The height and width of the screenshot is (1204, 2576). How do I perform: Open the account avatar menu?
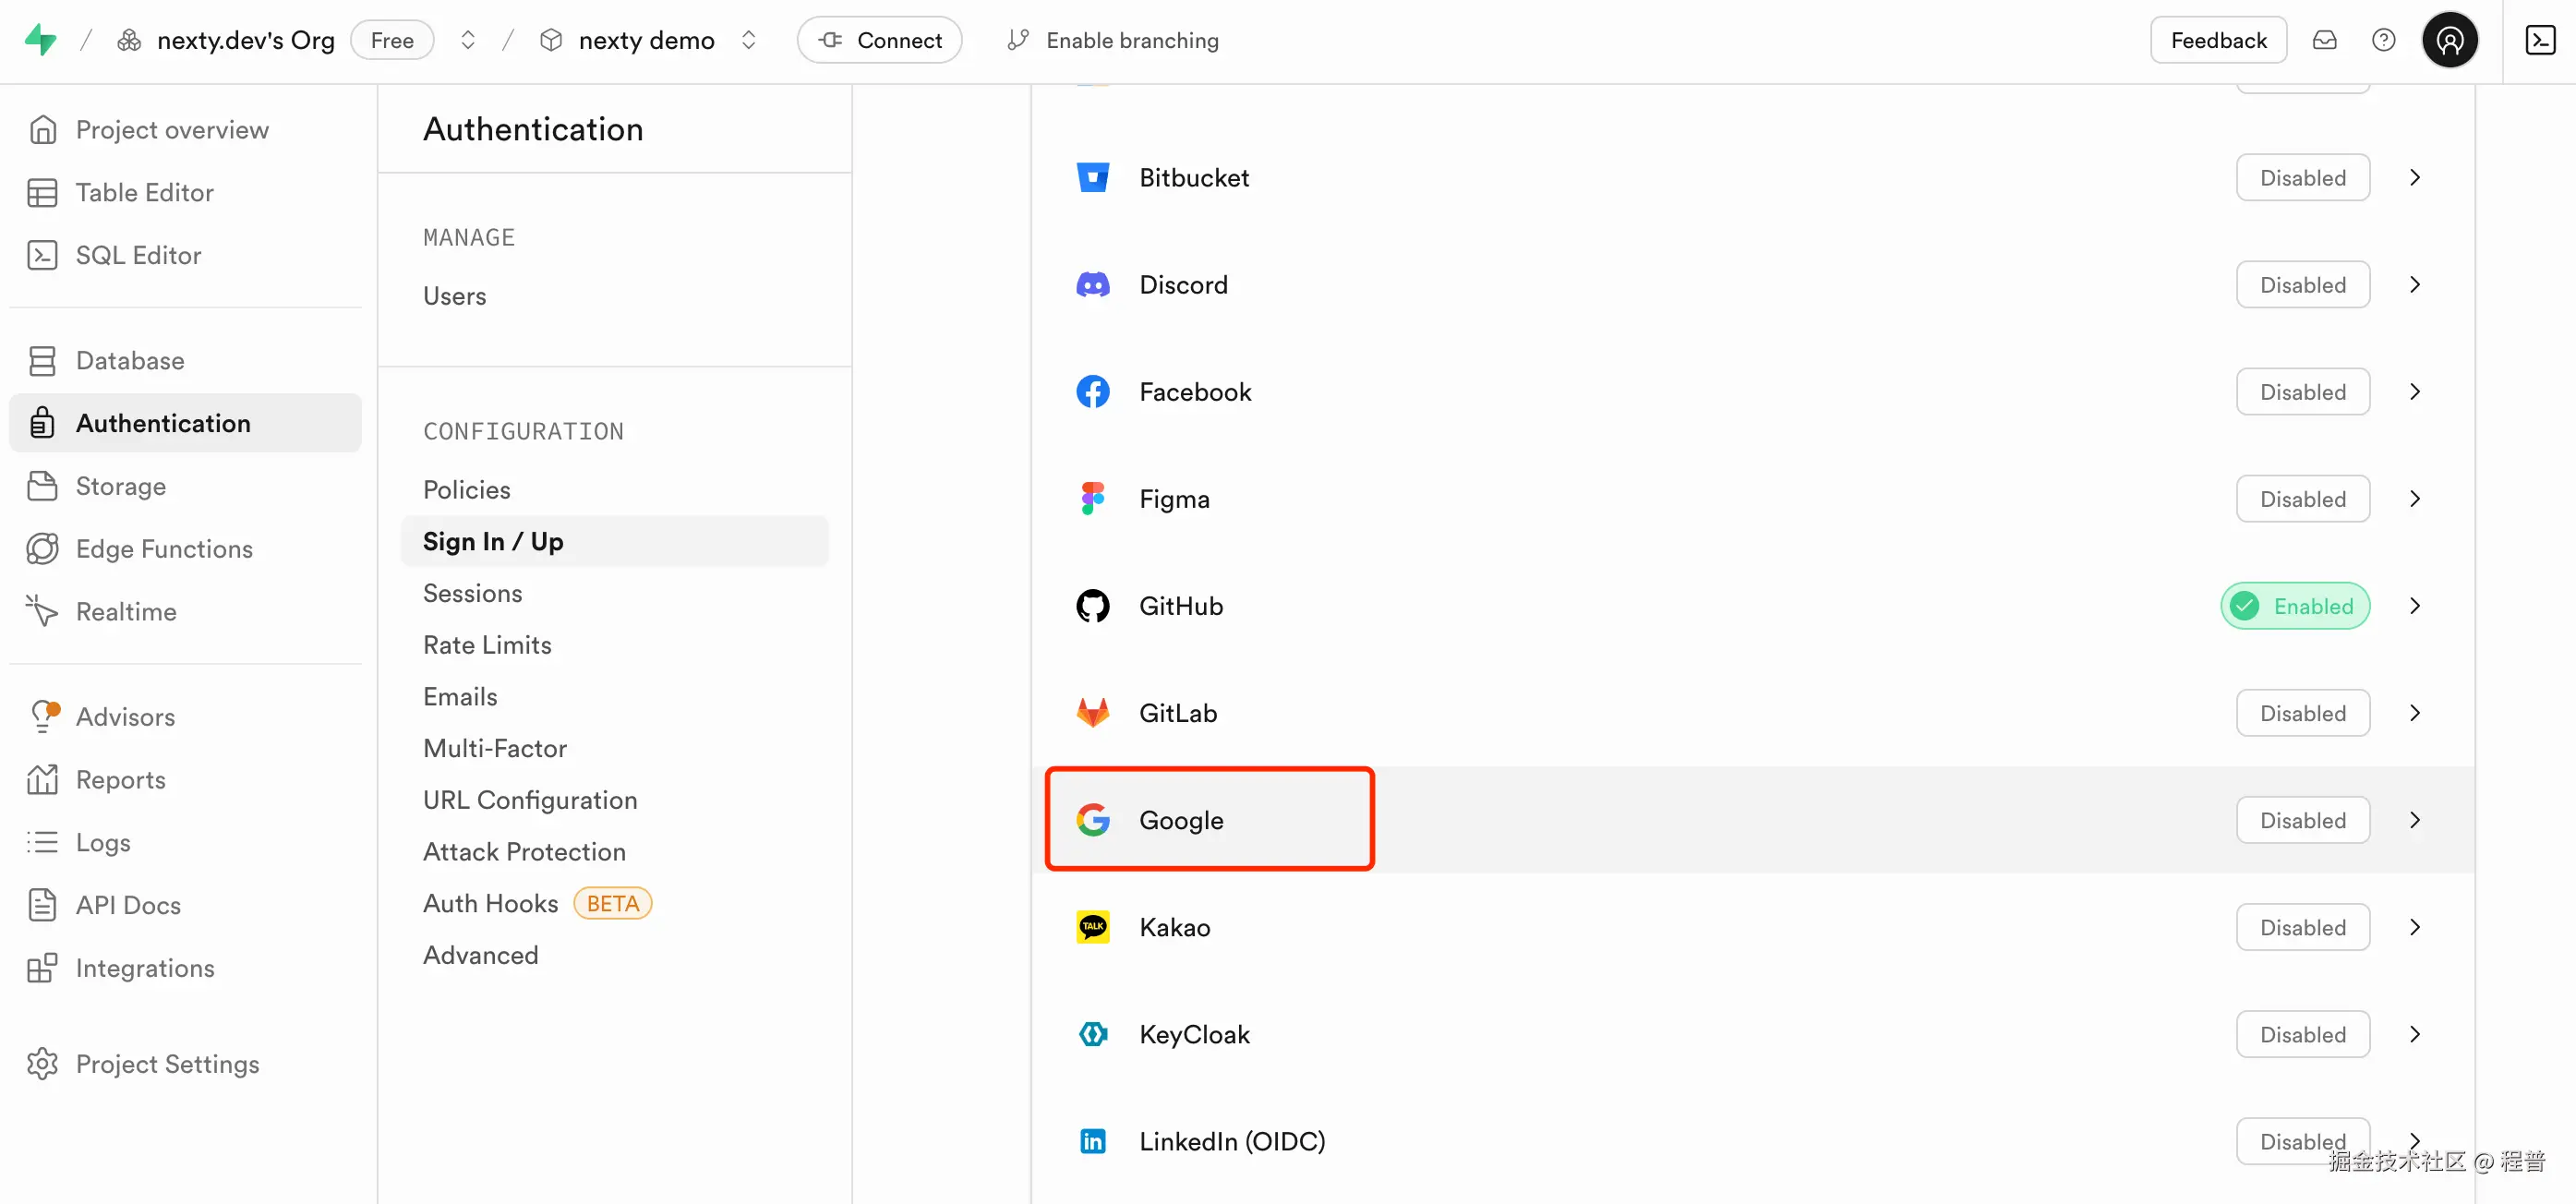tap(2450, 39)
